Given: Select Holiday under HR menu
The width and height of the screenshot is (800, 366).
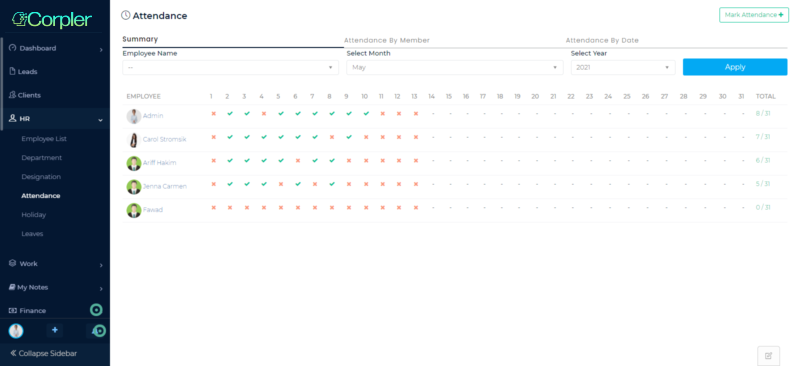Looking at the screenshot, I should [34, 215].
